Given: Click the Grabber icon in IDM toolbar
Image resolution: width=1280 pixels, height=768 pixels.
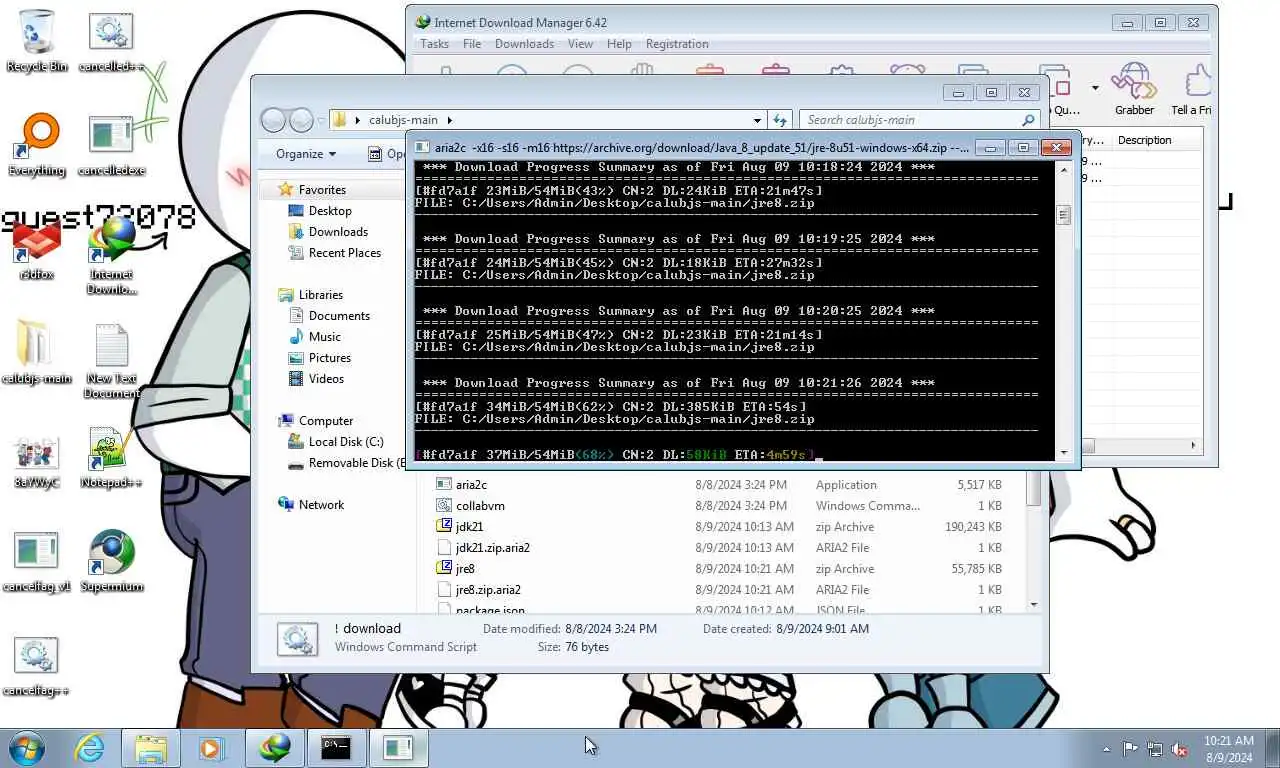Looking at the screenshot, I should point(1134,90).
